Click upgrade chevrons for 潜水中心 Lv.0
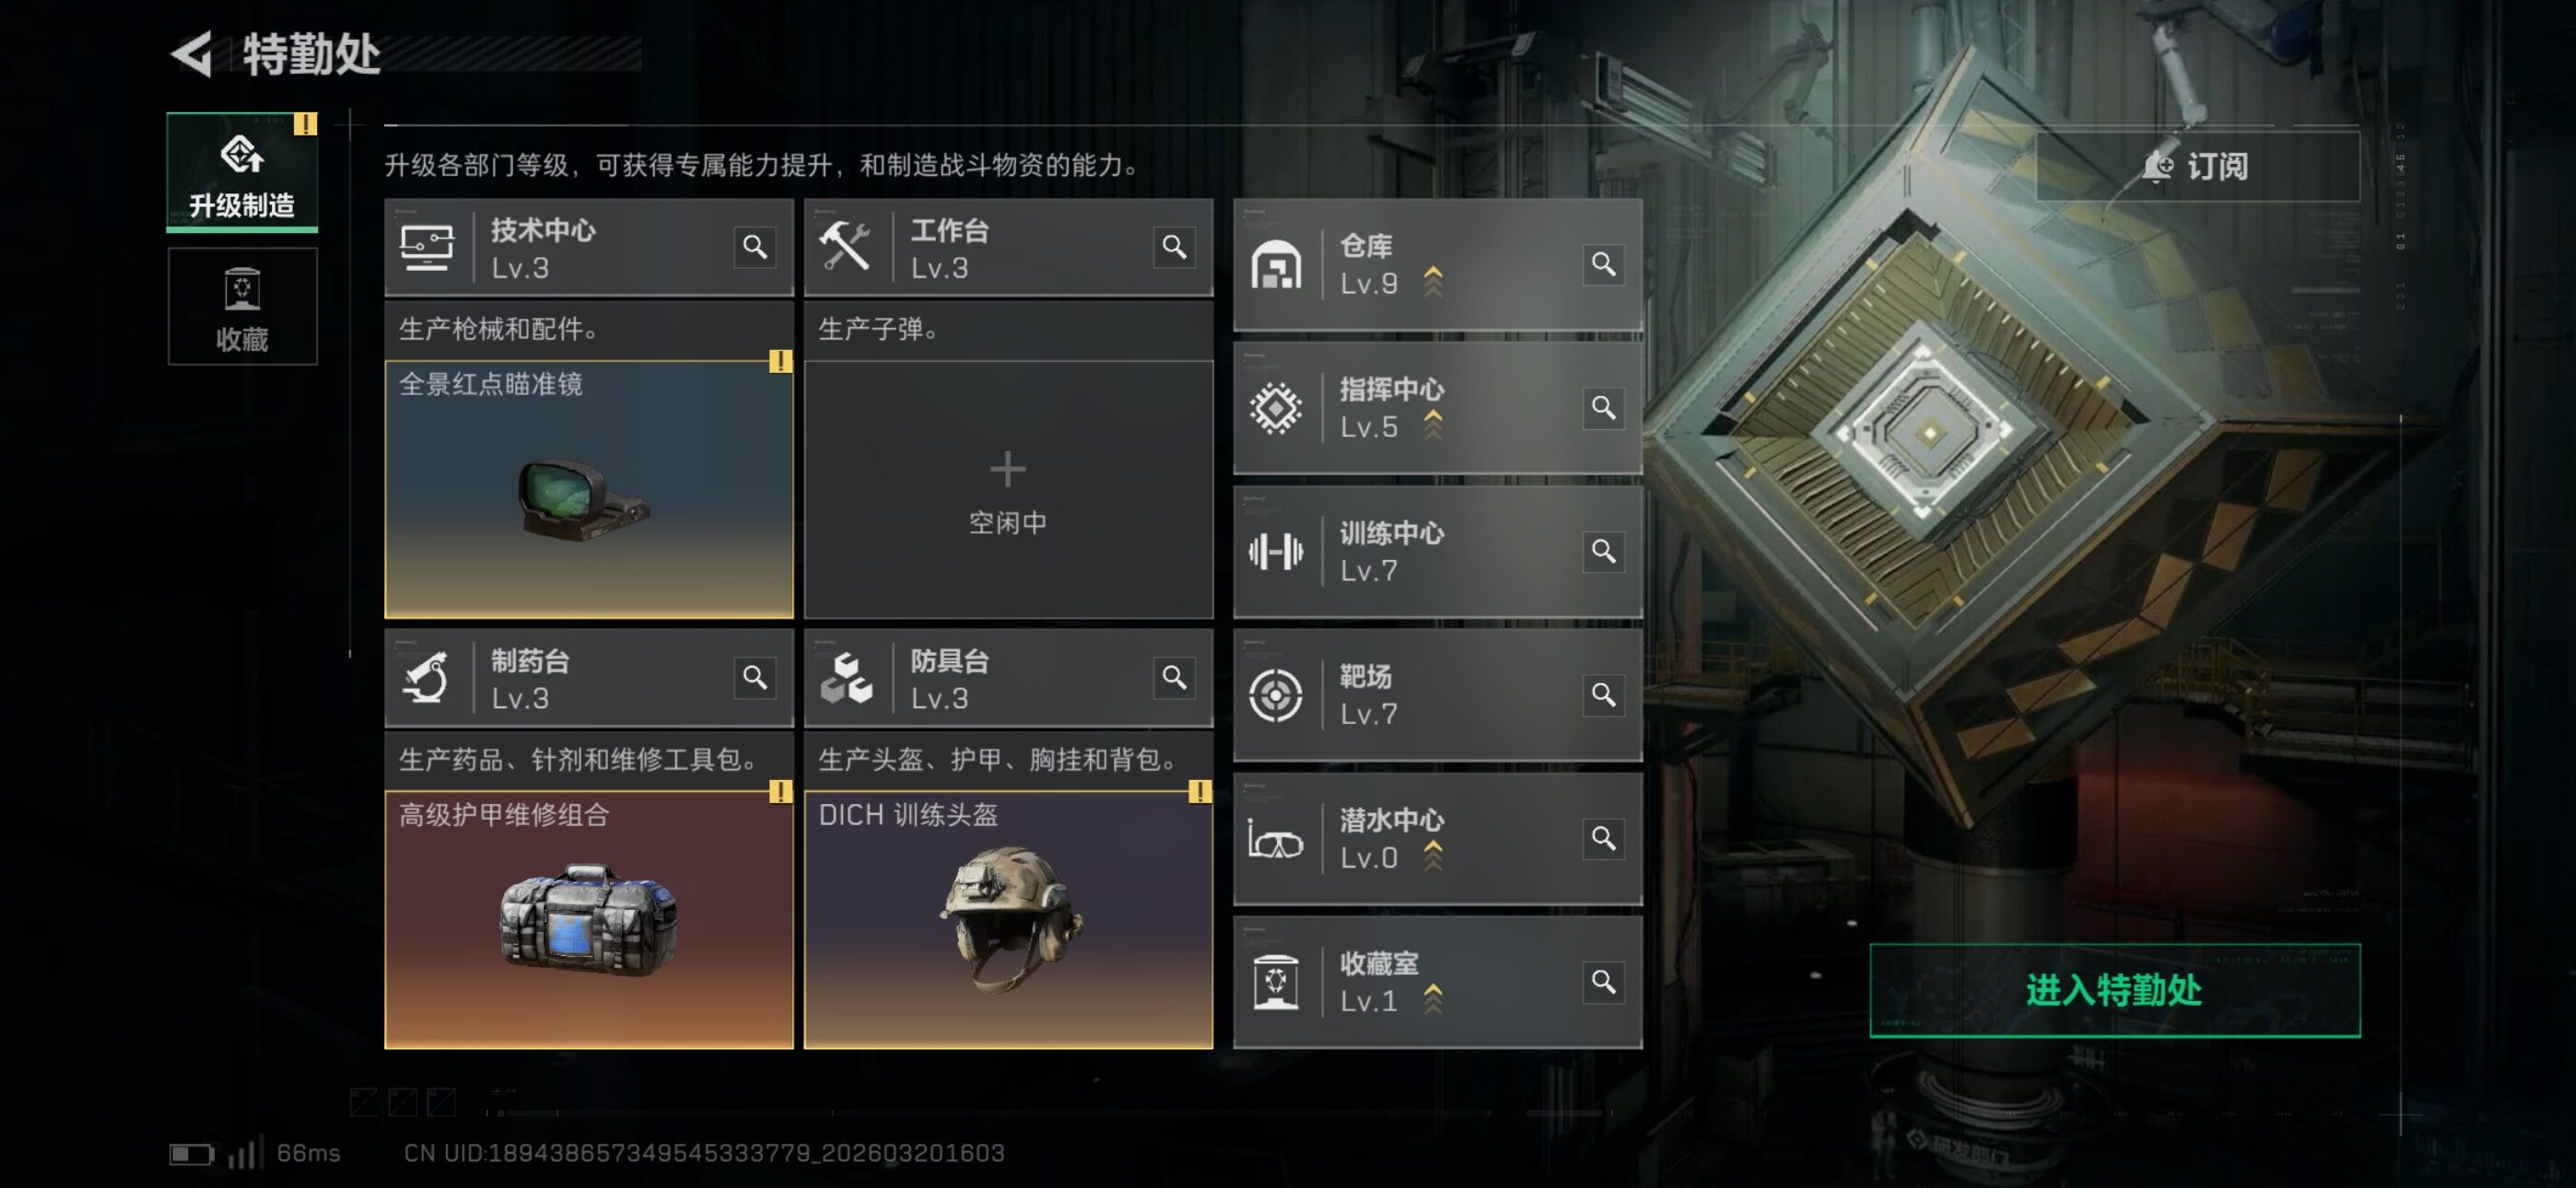 (x=1433, y=856)
